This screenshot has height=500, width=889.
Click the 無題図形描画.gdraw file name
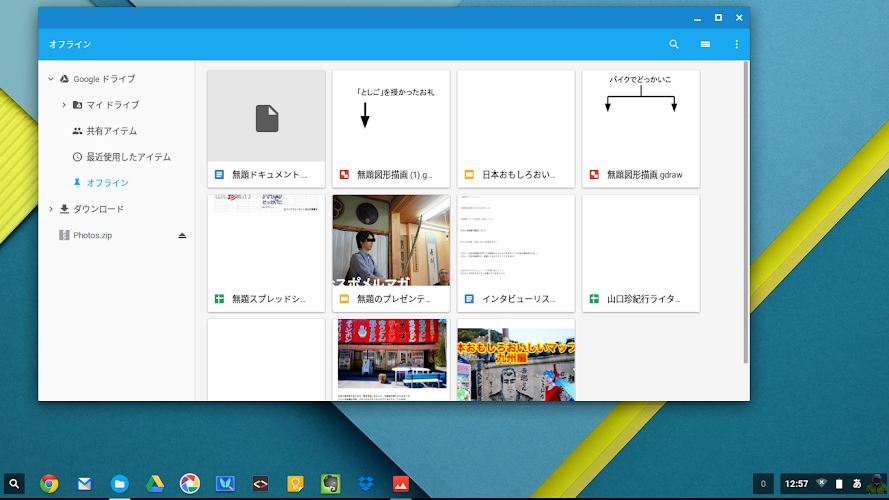pyautogui.click(x=645, y=175)
